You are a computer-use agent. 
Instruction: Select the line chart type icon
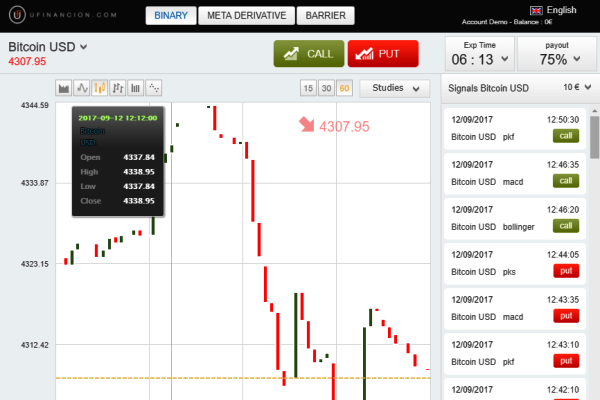click(x=82, y=88)
